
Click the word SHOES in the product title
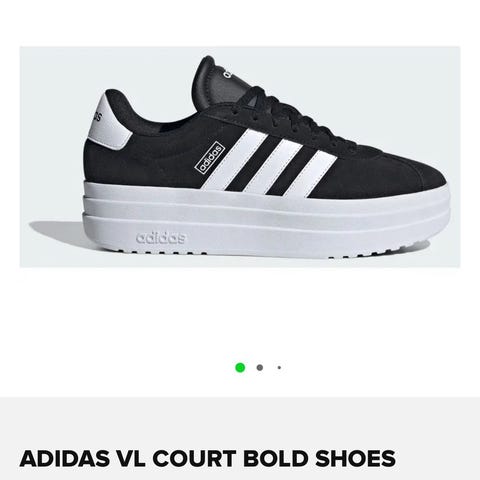point(355,458)
